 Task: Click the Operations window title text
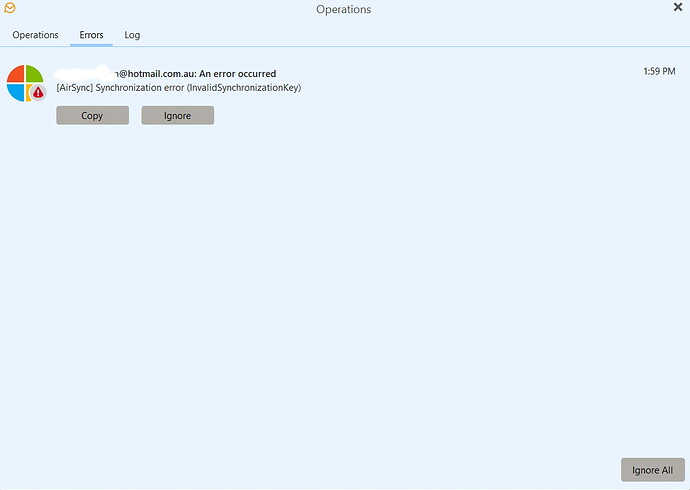[343, 10]
